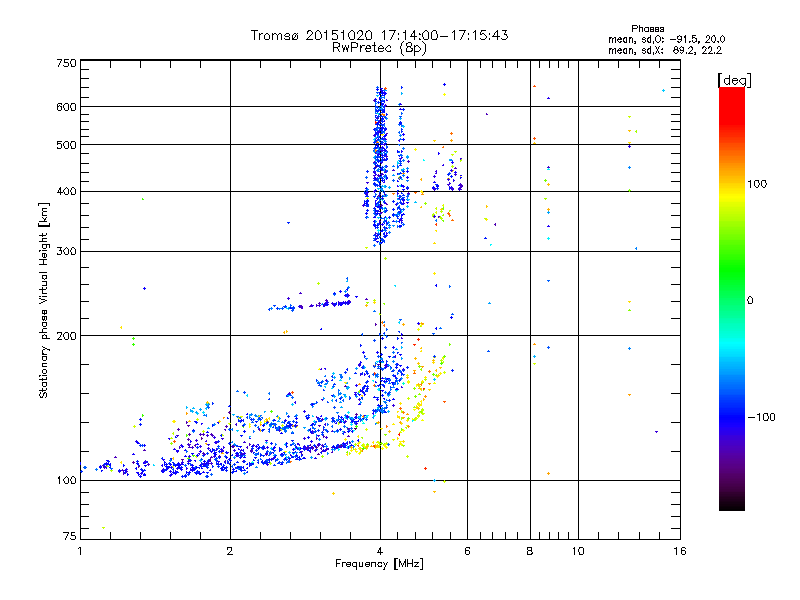Click the y-axis tick label '750'

point(67,63)
